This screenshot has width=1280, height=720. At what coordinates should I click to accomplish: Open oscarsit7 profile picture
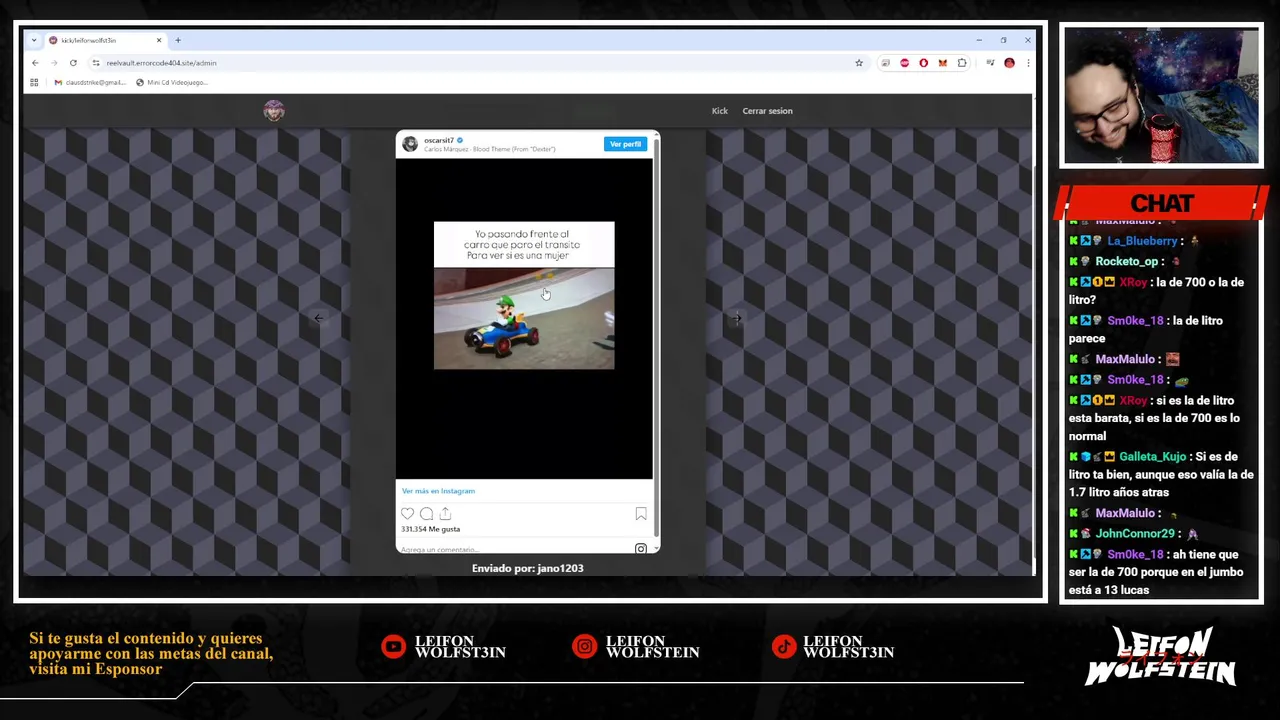[410, 144]
